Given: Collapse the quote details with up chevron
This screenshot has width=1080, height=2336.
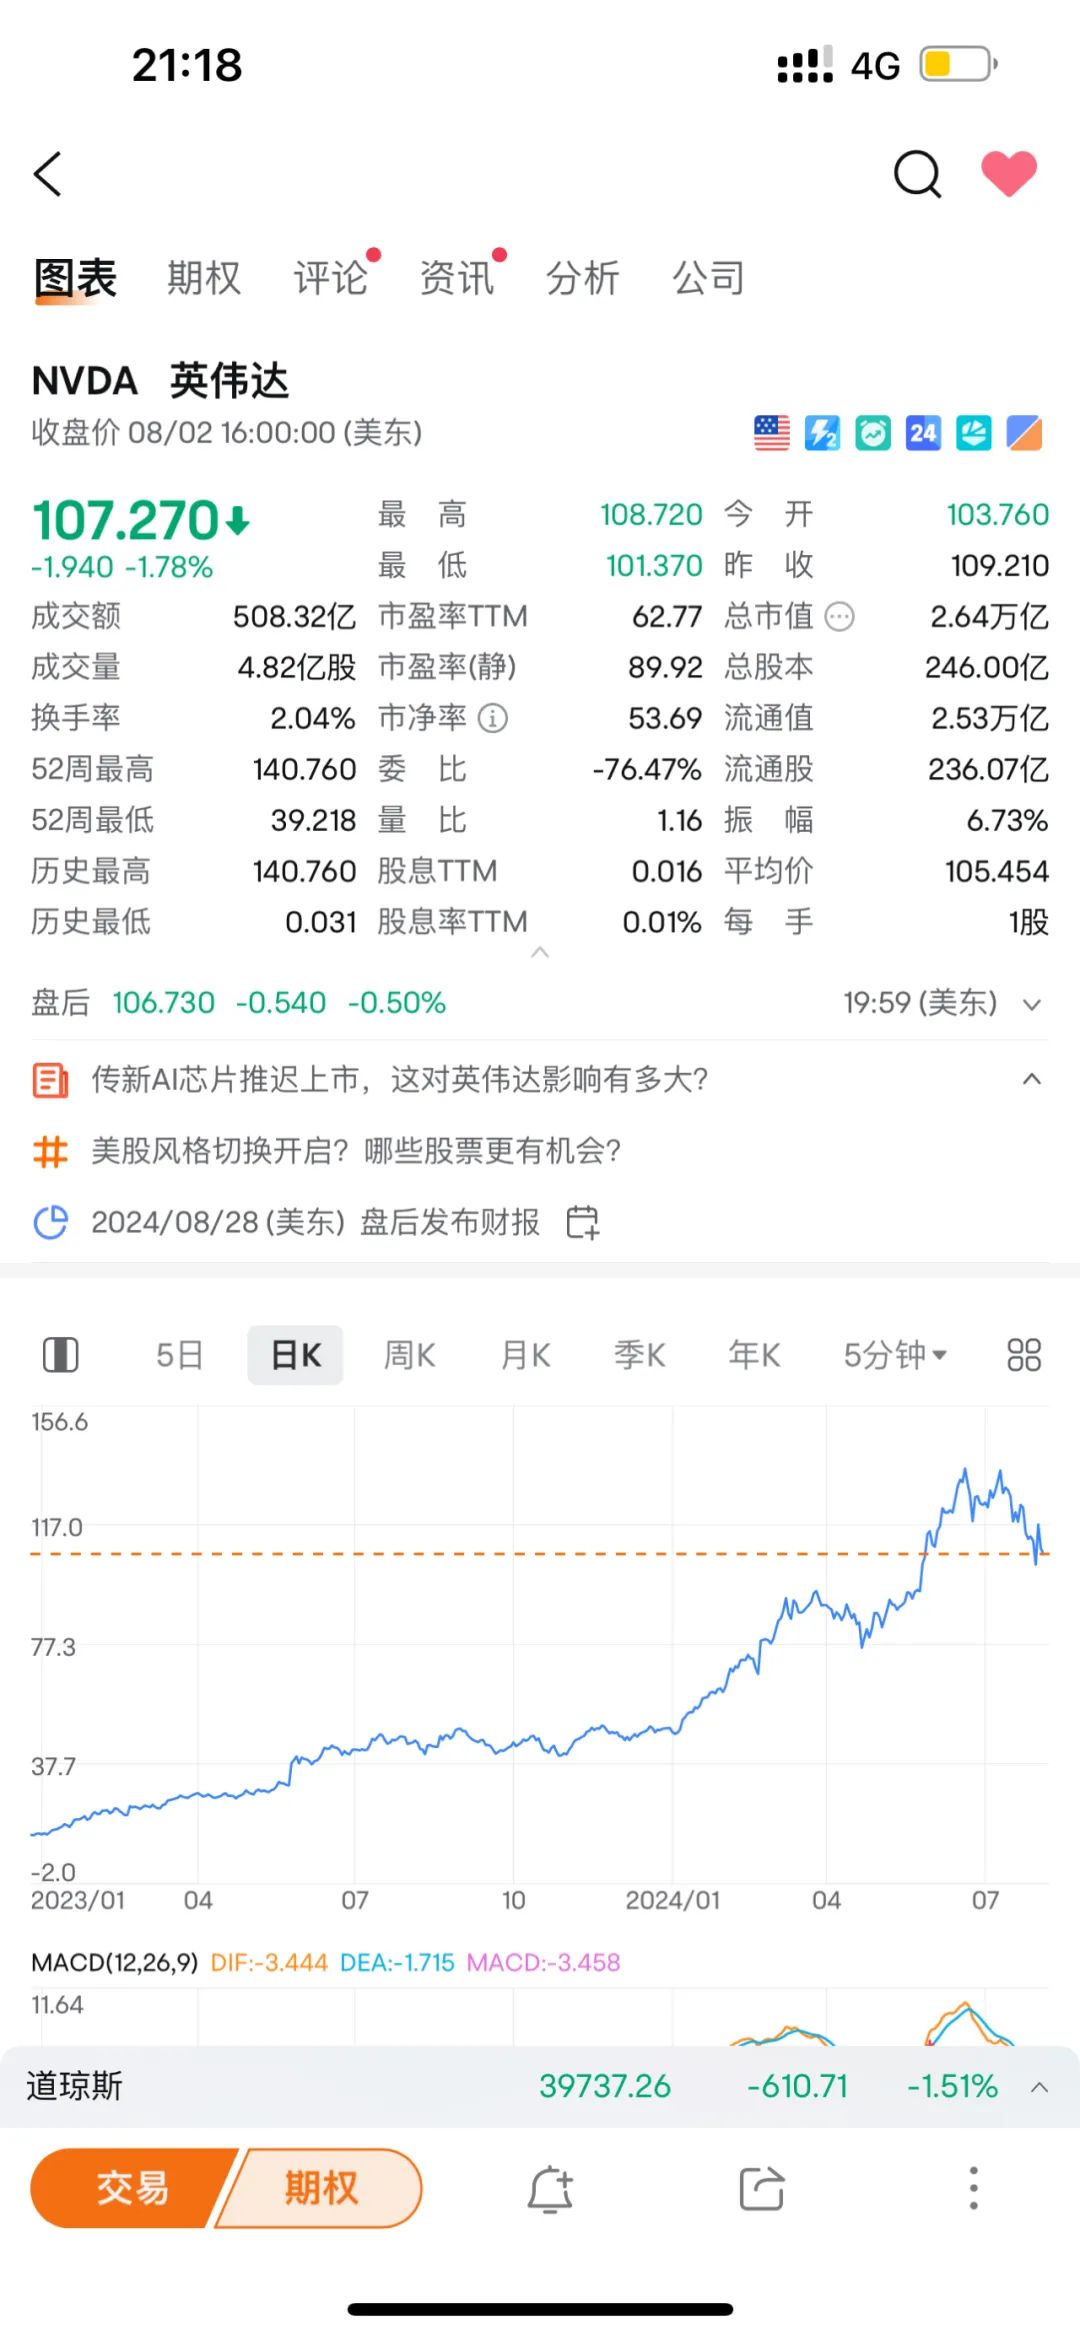Looking at the screenshot, I should coord(540,952).
